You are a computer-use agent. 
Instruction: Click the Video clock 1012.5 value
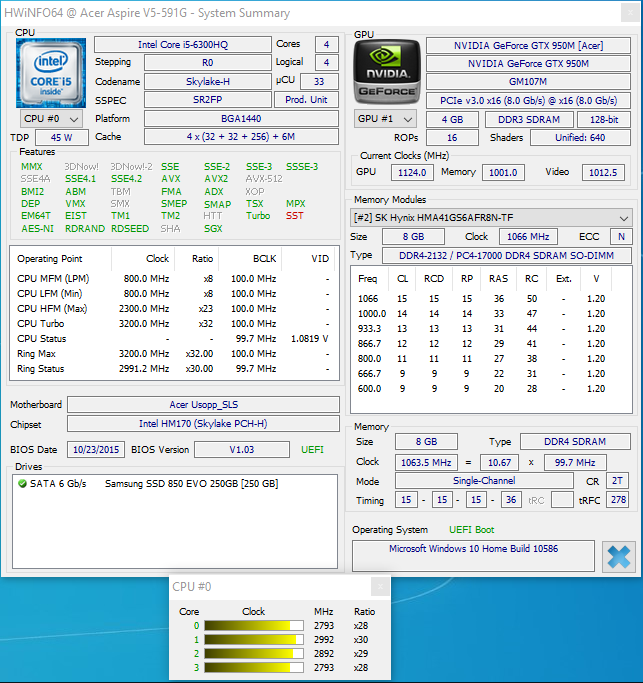[x=603, y=172]
